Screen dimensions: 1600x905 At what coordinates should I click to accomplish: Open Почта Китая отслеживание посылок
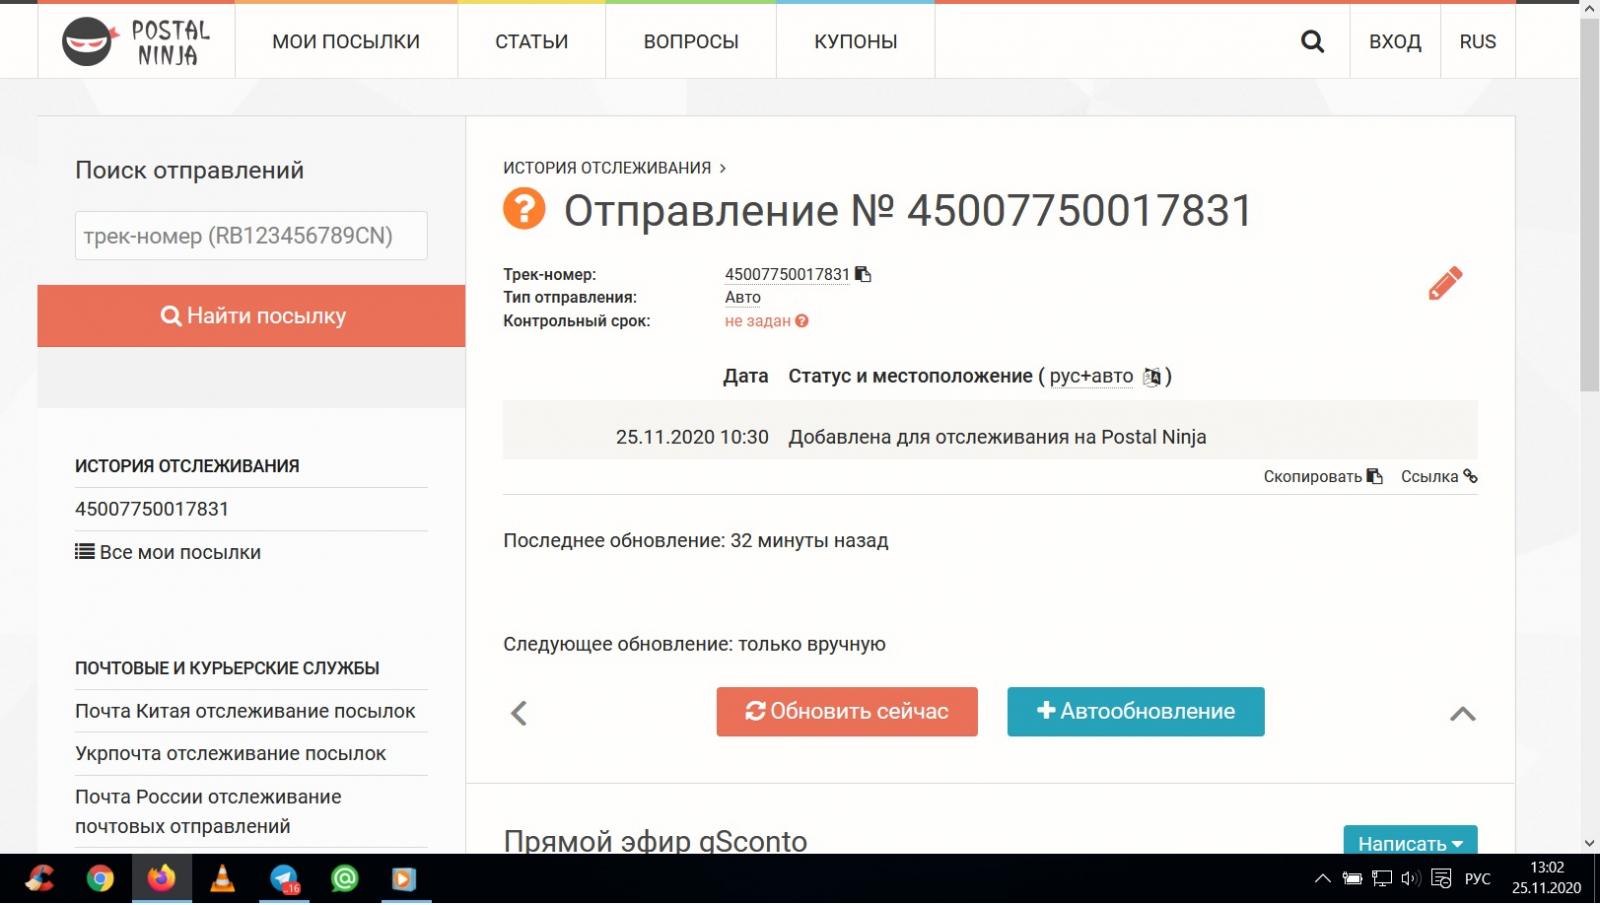(x=245, y=711)
